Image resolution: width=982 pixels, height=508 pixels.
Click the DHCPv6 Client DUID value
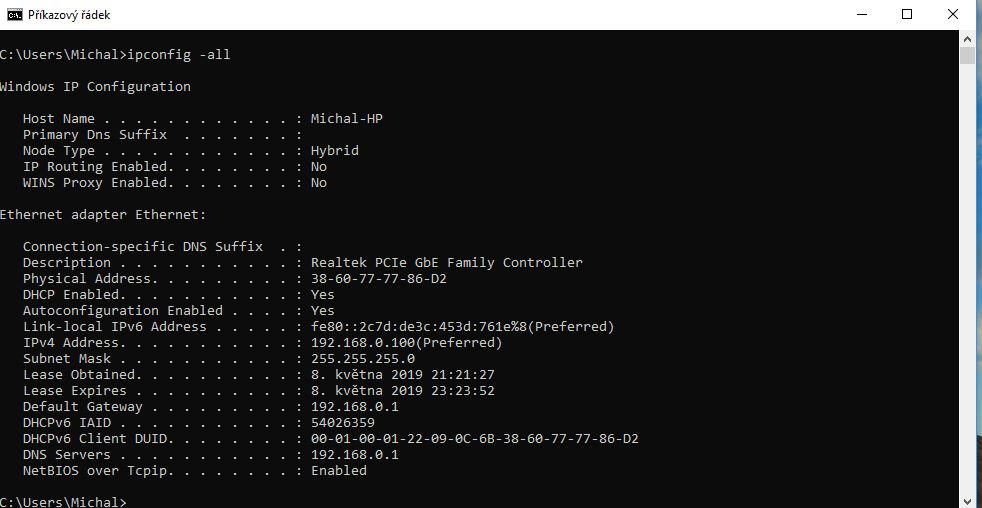coord(474,438)
